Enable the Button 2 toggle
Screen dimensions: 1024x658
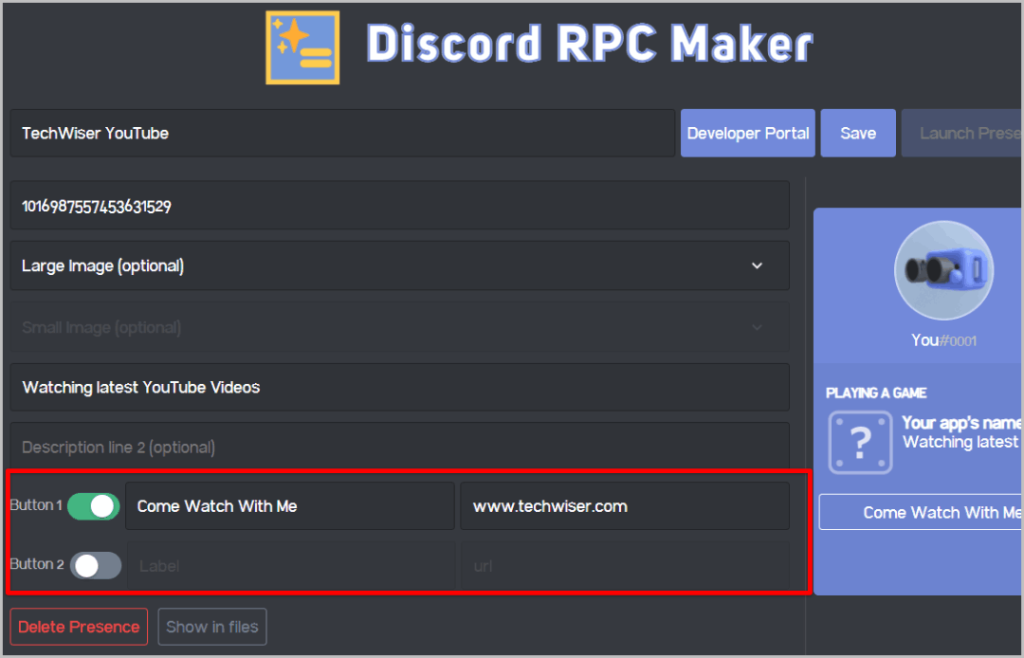(95, 565)
